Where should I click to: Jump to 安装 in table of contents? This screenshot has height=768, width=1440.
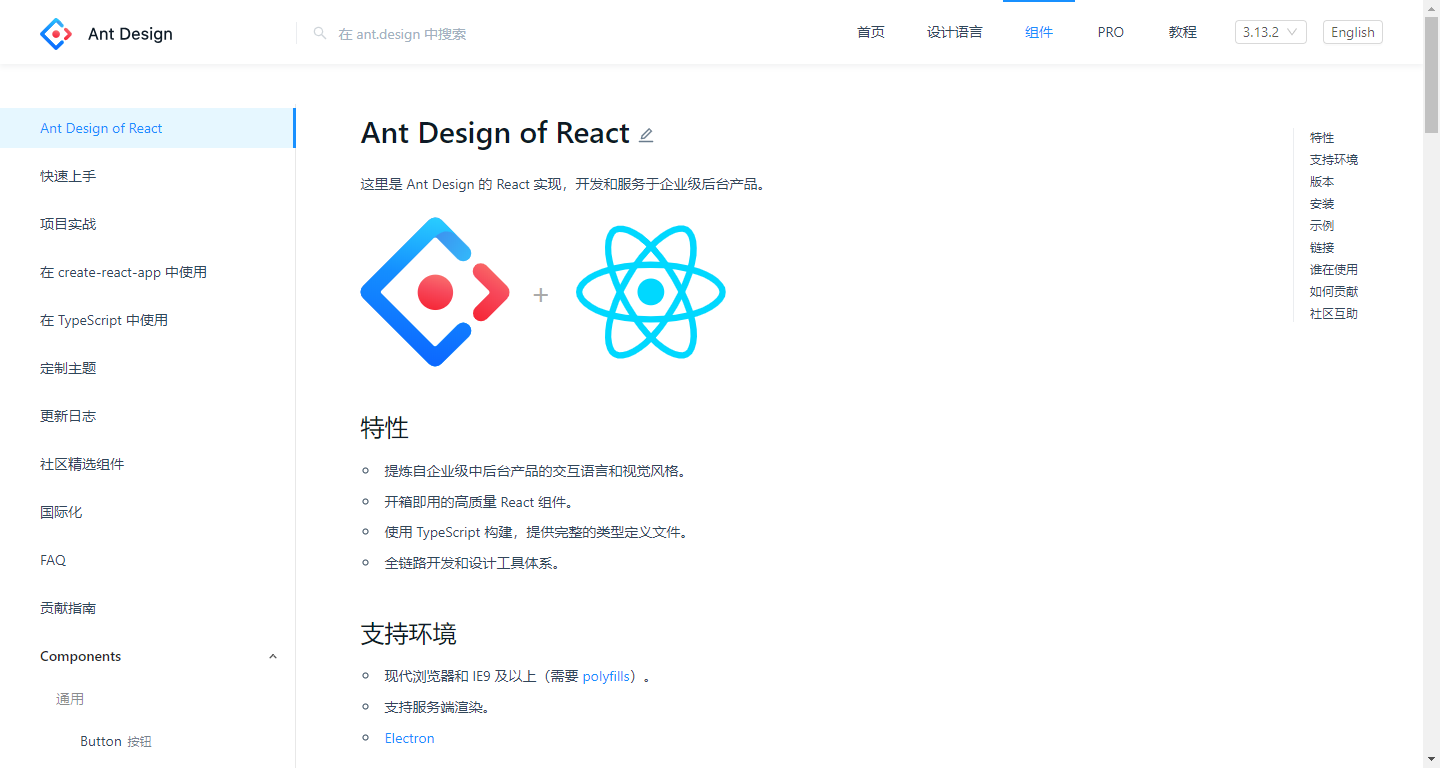(x=1322, y=204)
